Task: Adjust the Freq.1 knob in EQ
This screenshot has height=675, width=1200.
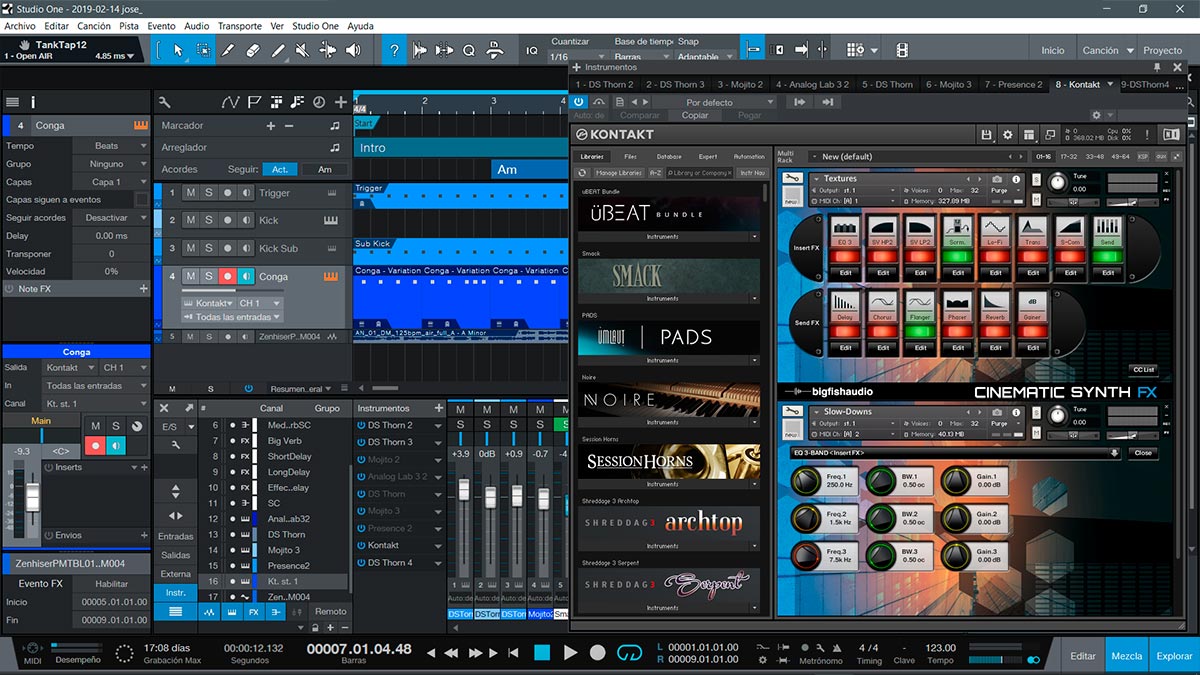Action: [x=804, y=482]
